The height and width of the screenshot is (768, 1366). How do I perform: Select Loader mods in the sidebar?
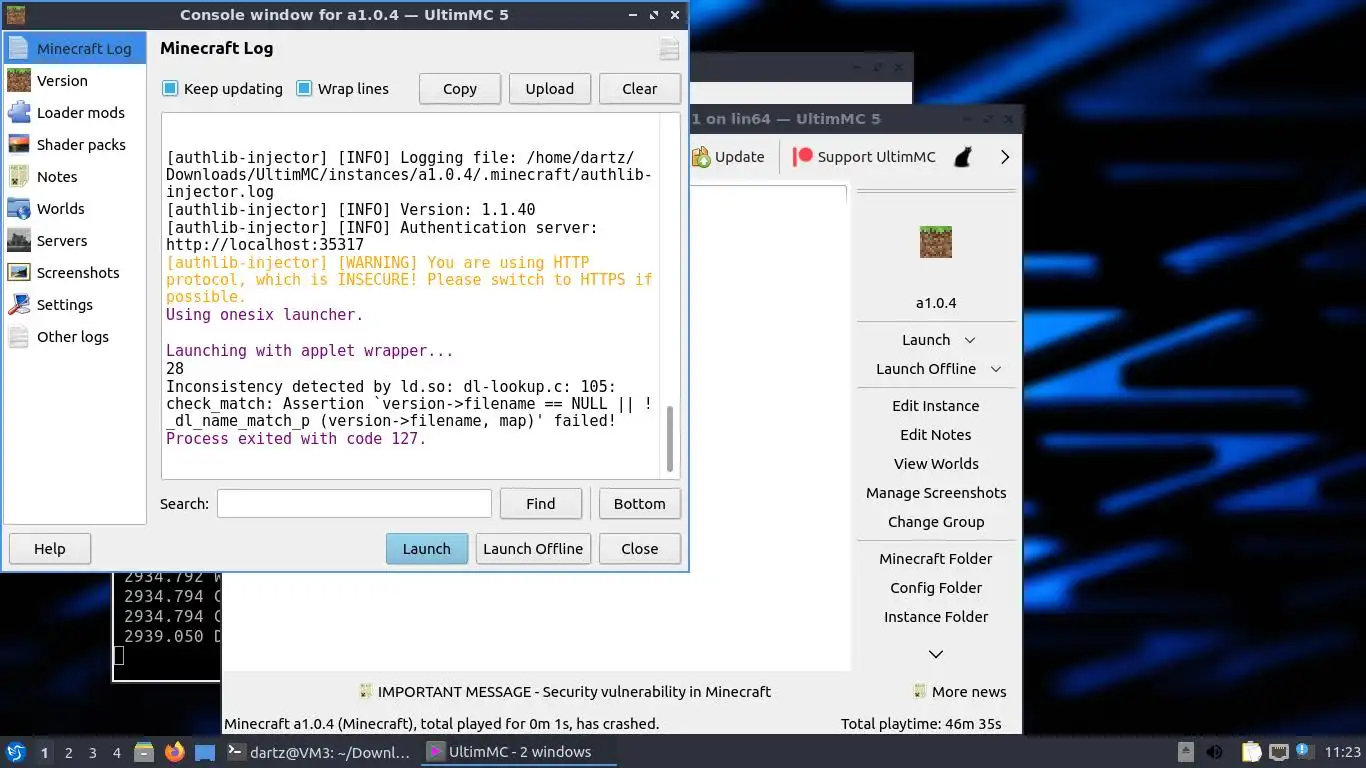75,112
